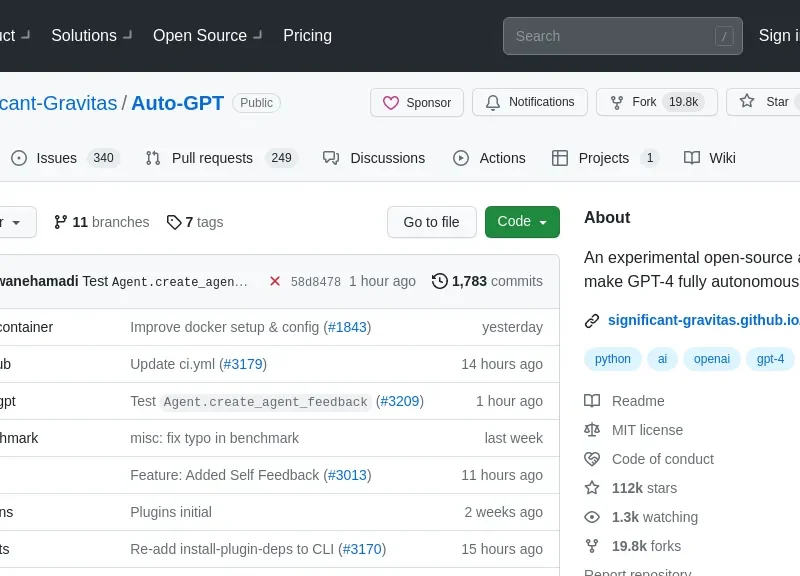Open pull request #1843 link
The image size is (800, 576).
point(347,327)
